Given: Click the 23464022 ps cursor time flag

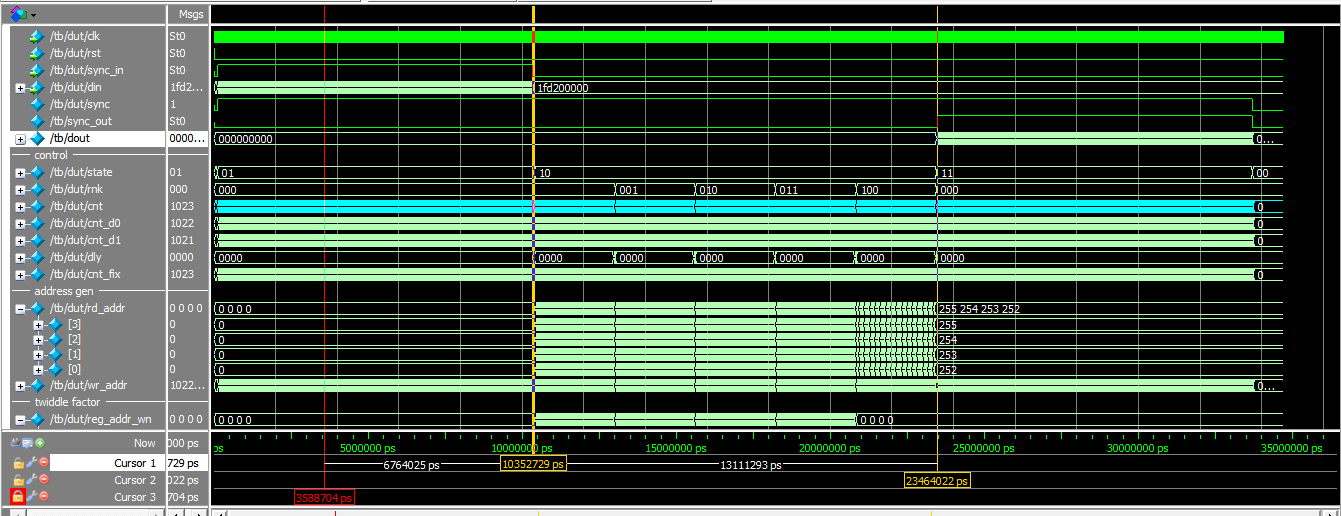Looking at the screenshot, I should point(937,481).
